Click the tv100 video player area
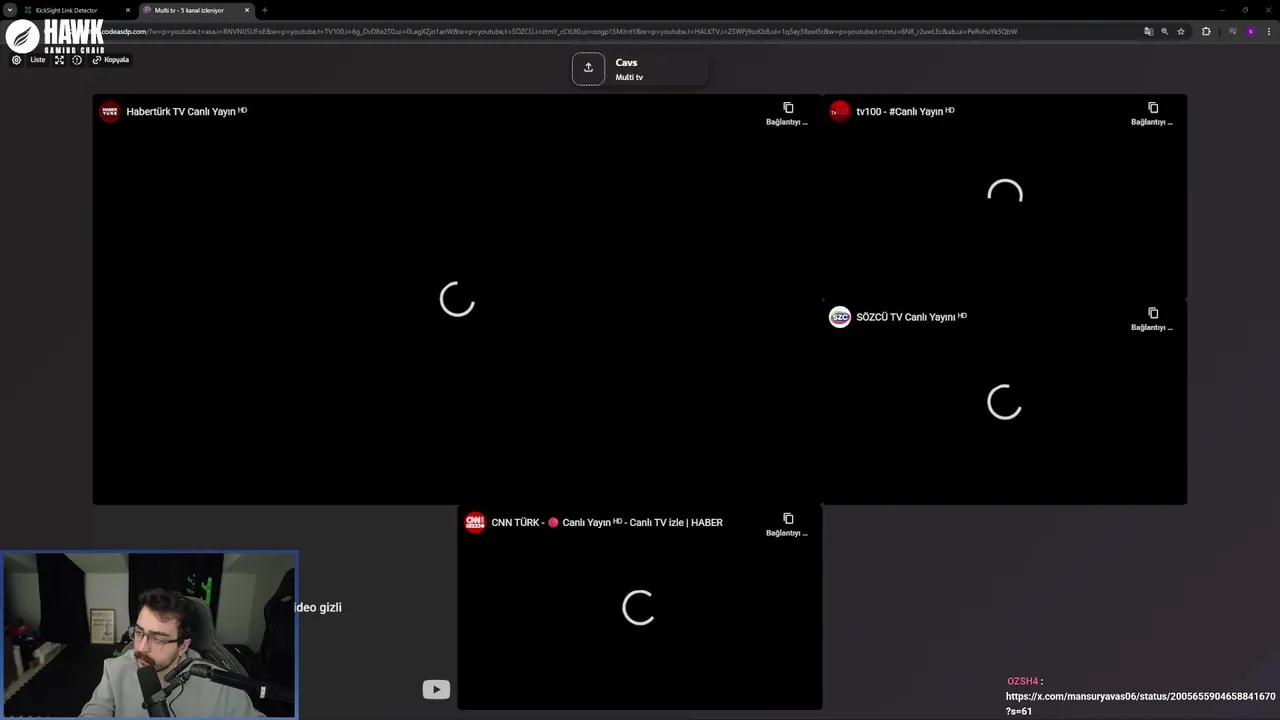This screenshot has width=1280, height=720. (1004, 197)
